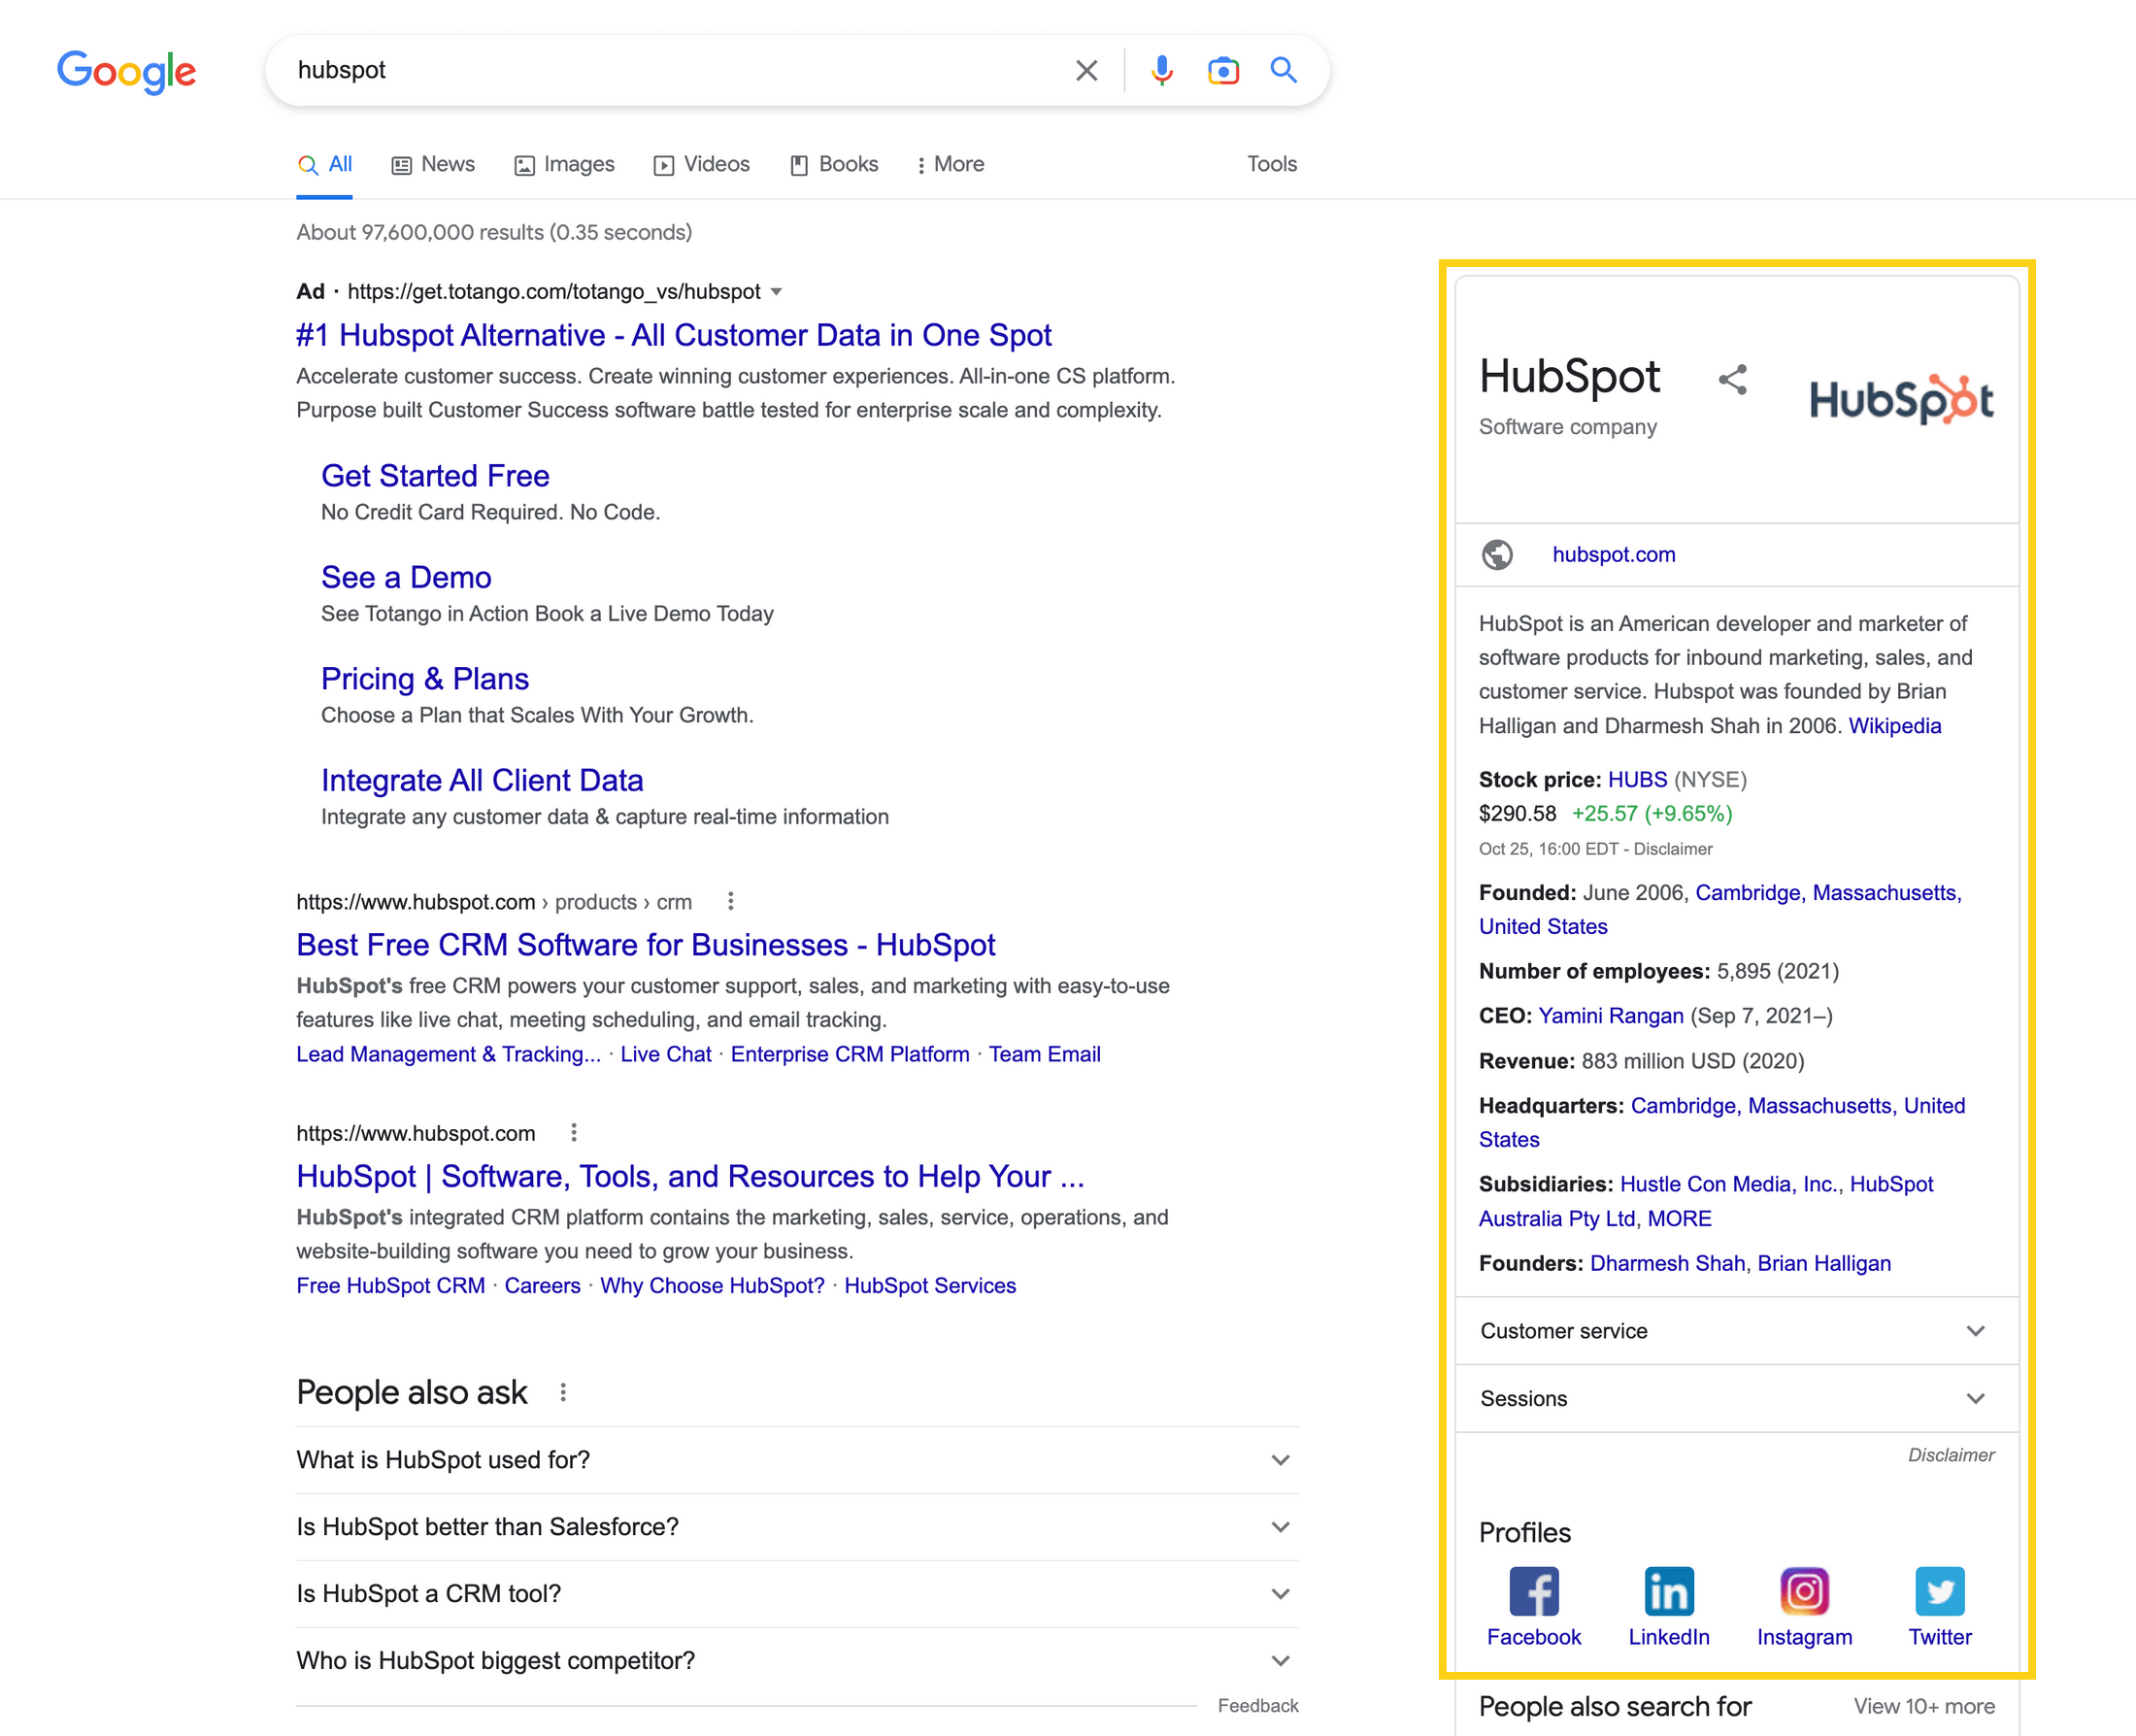Open the hubspot.com link in the knowledge panel
Screen dimensions: 2136x1736
1614,555
